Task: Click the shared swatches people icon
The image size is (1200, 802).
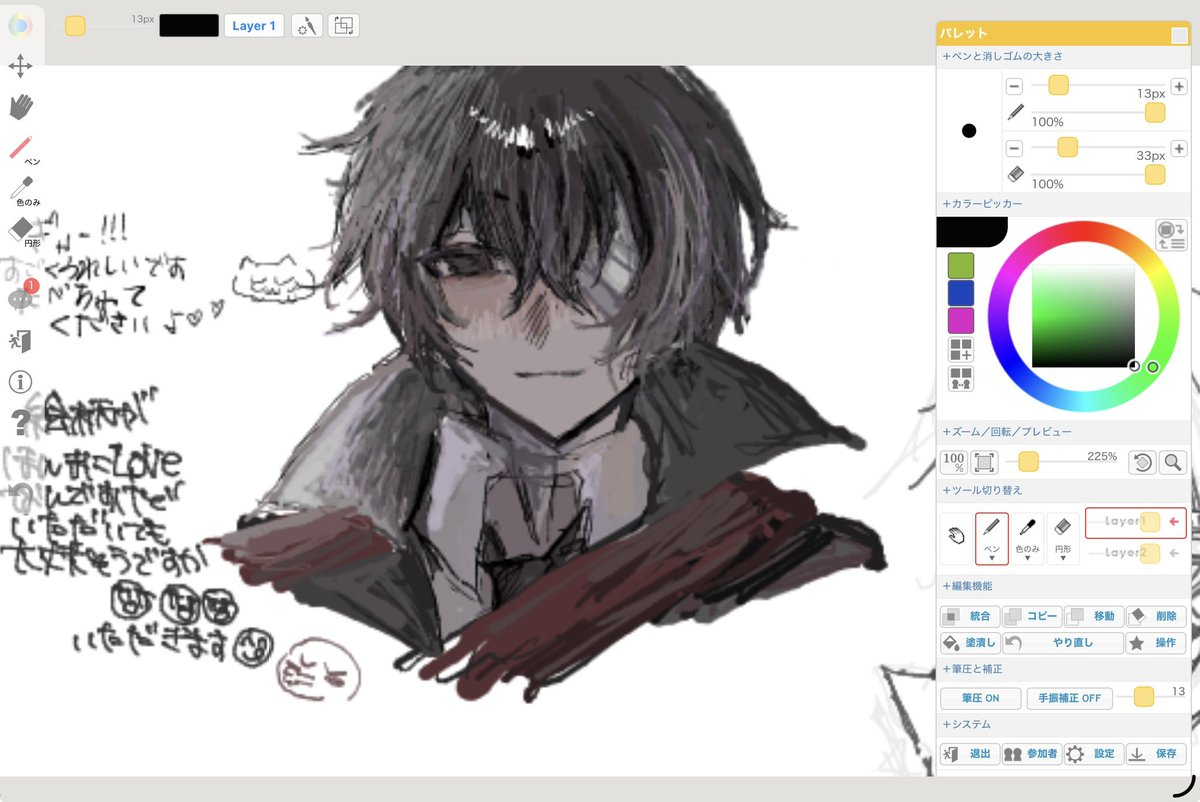Action: point(961,379)
